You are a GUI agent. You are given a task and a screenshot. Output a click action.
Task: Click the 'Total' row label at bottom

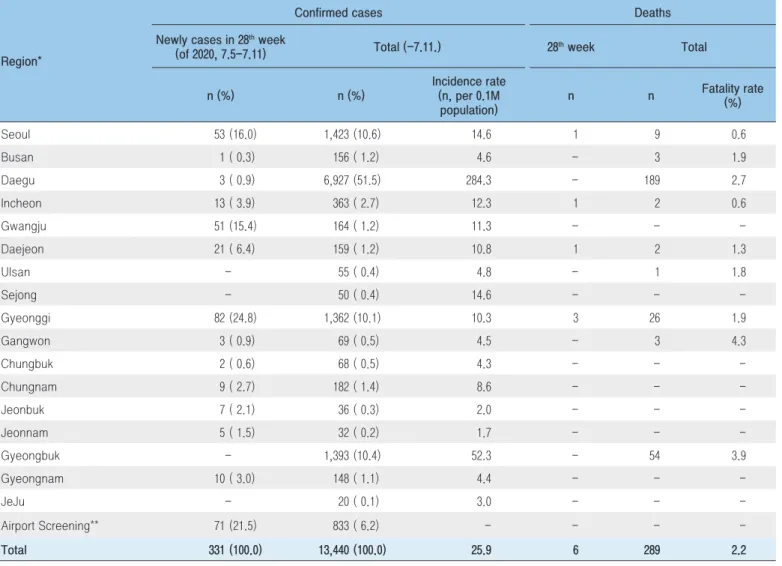[13, 550]
